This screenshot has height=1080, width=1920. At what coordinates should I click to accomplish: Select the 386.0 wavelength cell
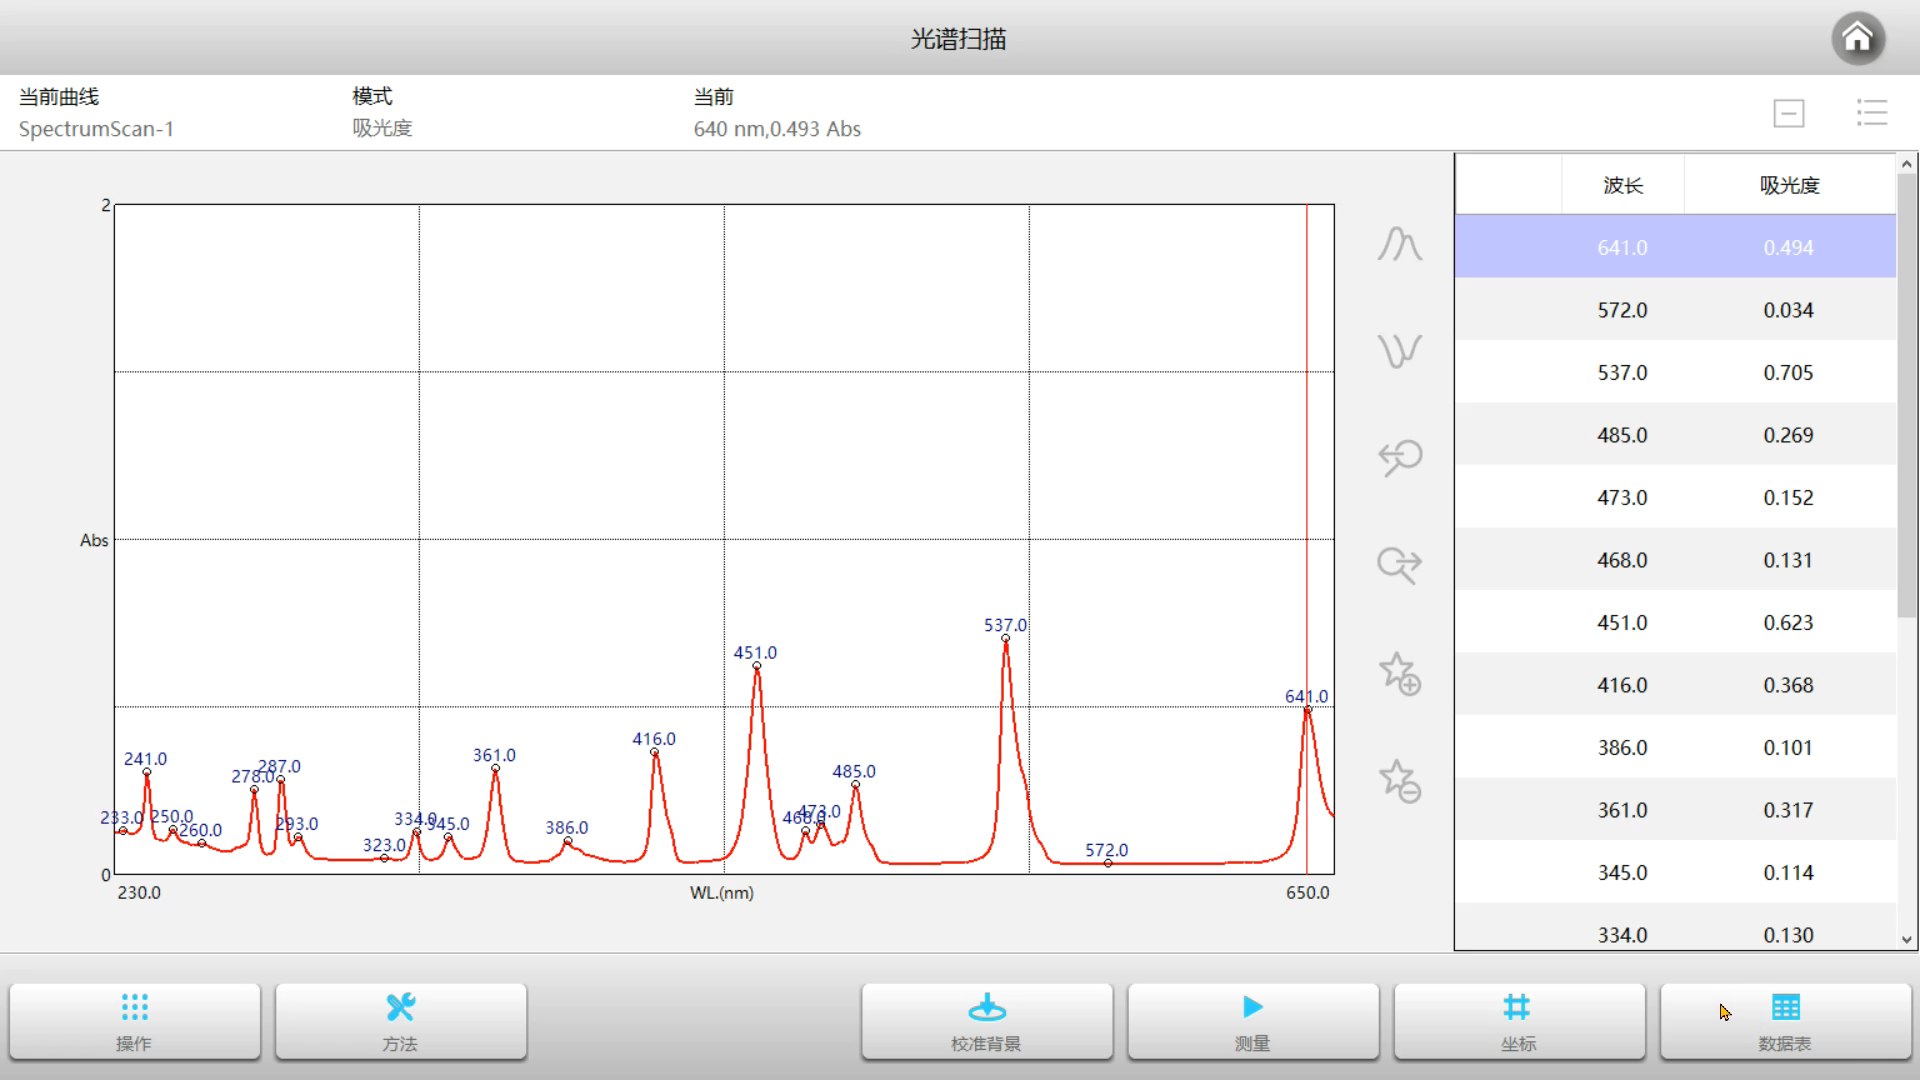1622,747
